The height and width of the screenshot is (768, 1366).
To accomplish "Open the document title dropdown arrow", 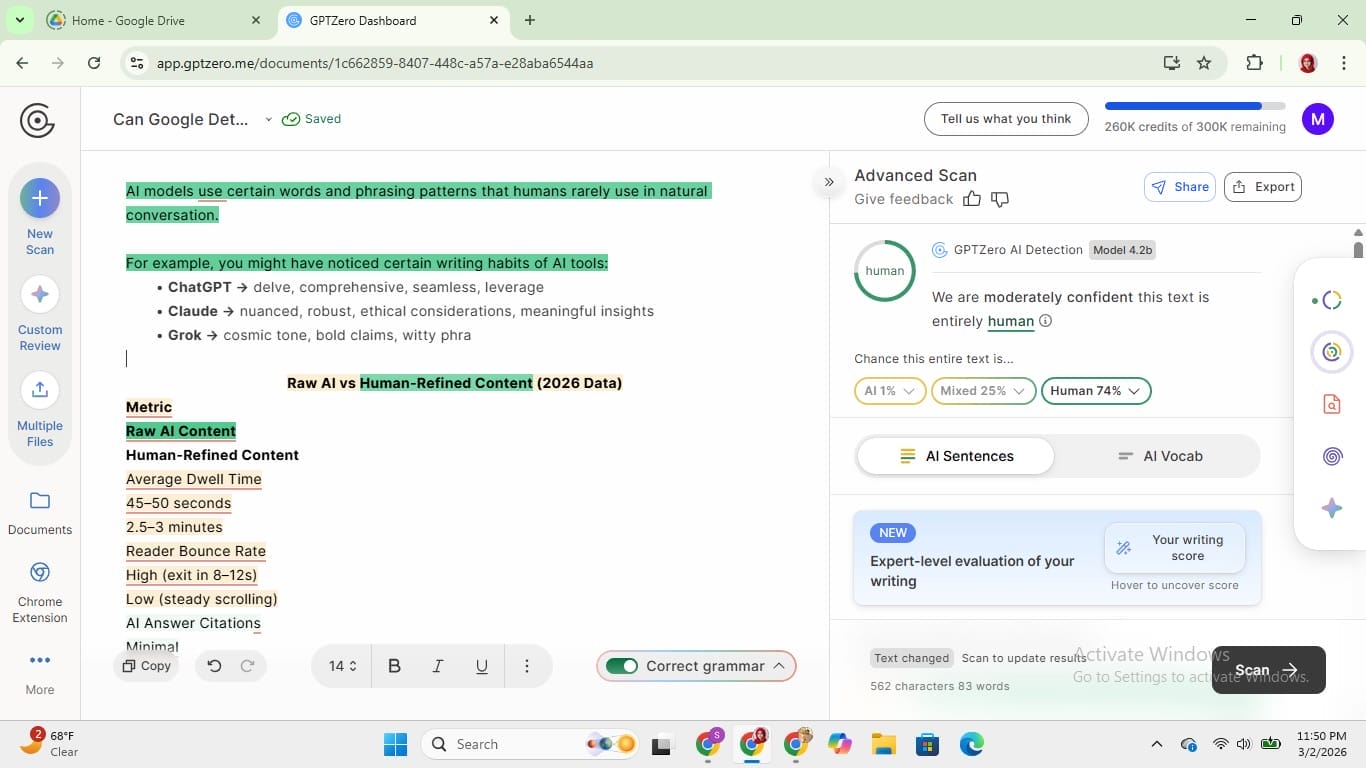I will click(x=268, y=119).
